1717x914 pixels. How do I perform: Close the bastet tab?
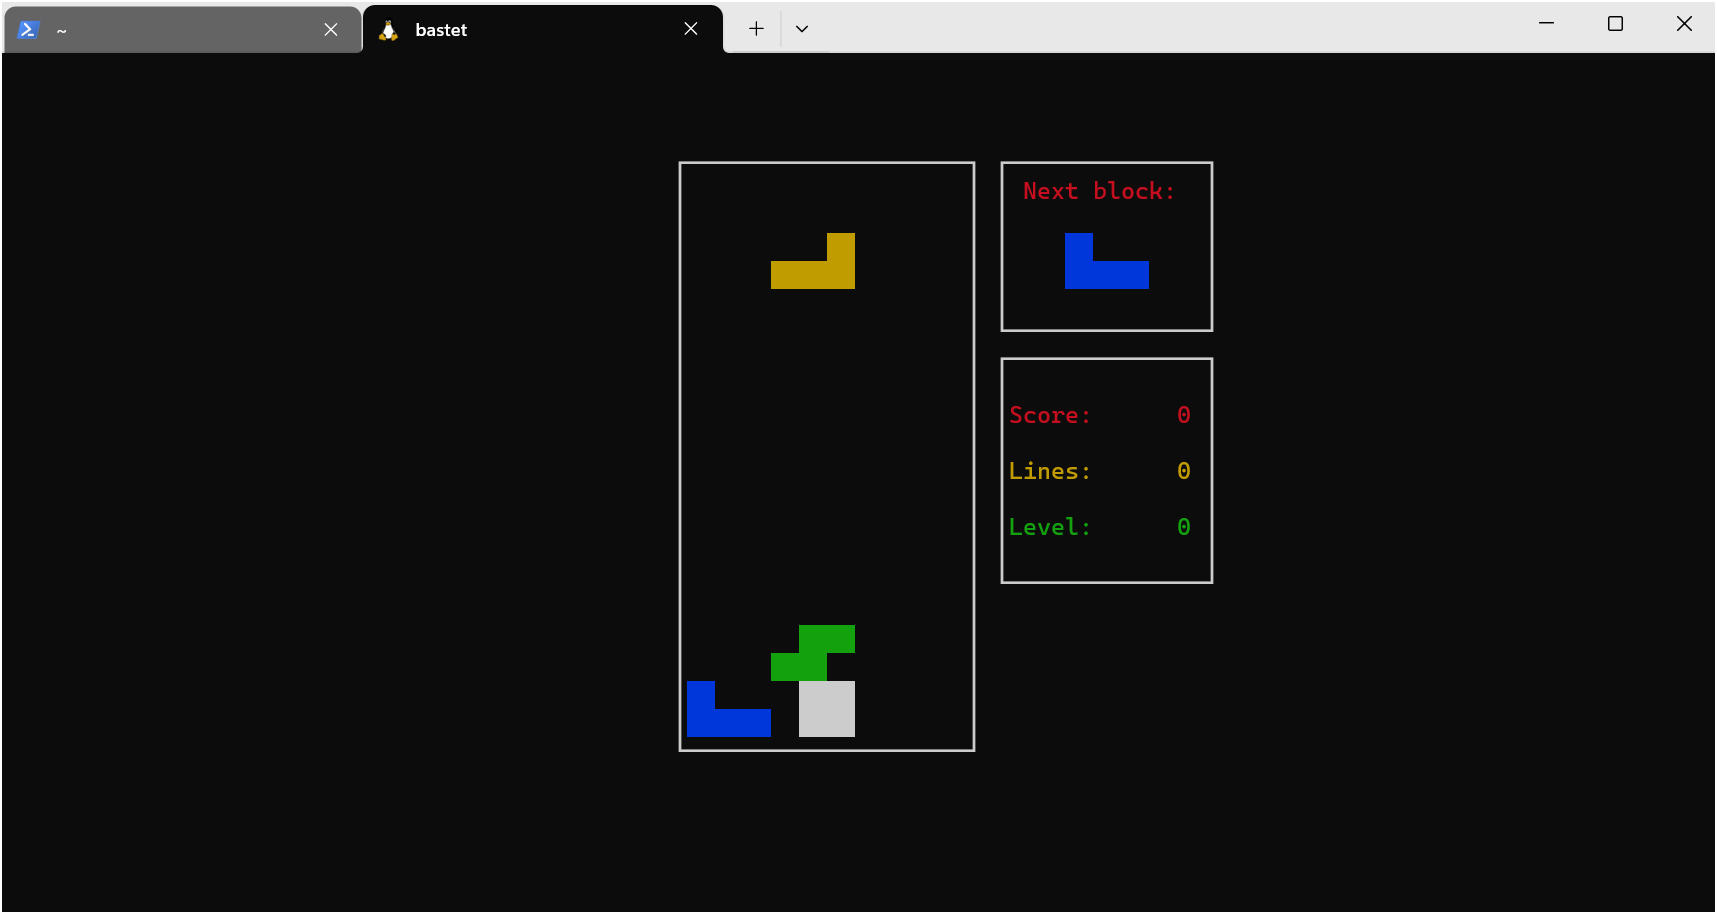[690, 29]
